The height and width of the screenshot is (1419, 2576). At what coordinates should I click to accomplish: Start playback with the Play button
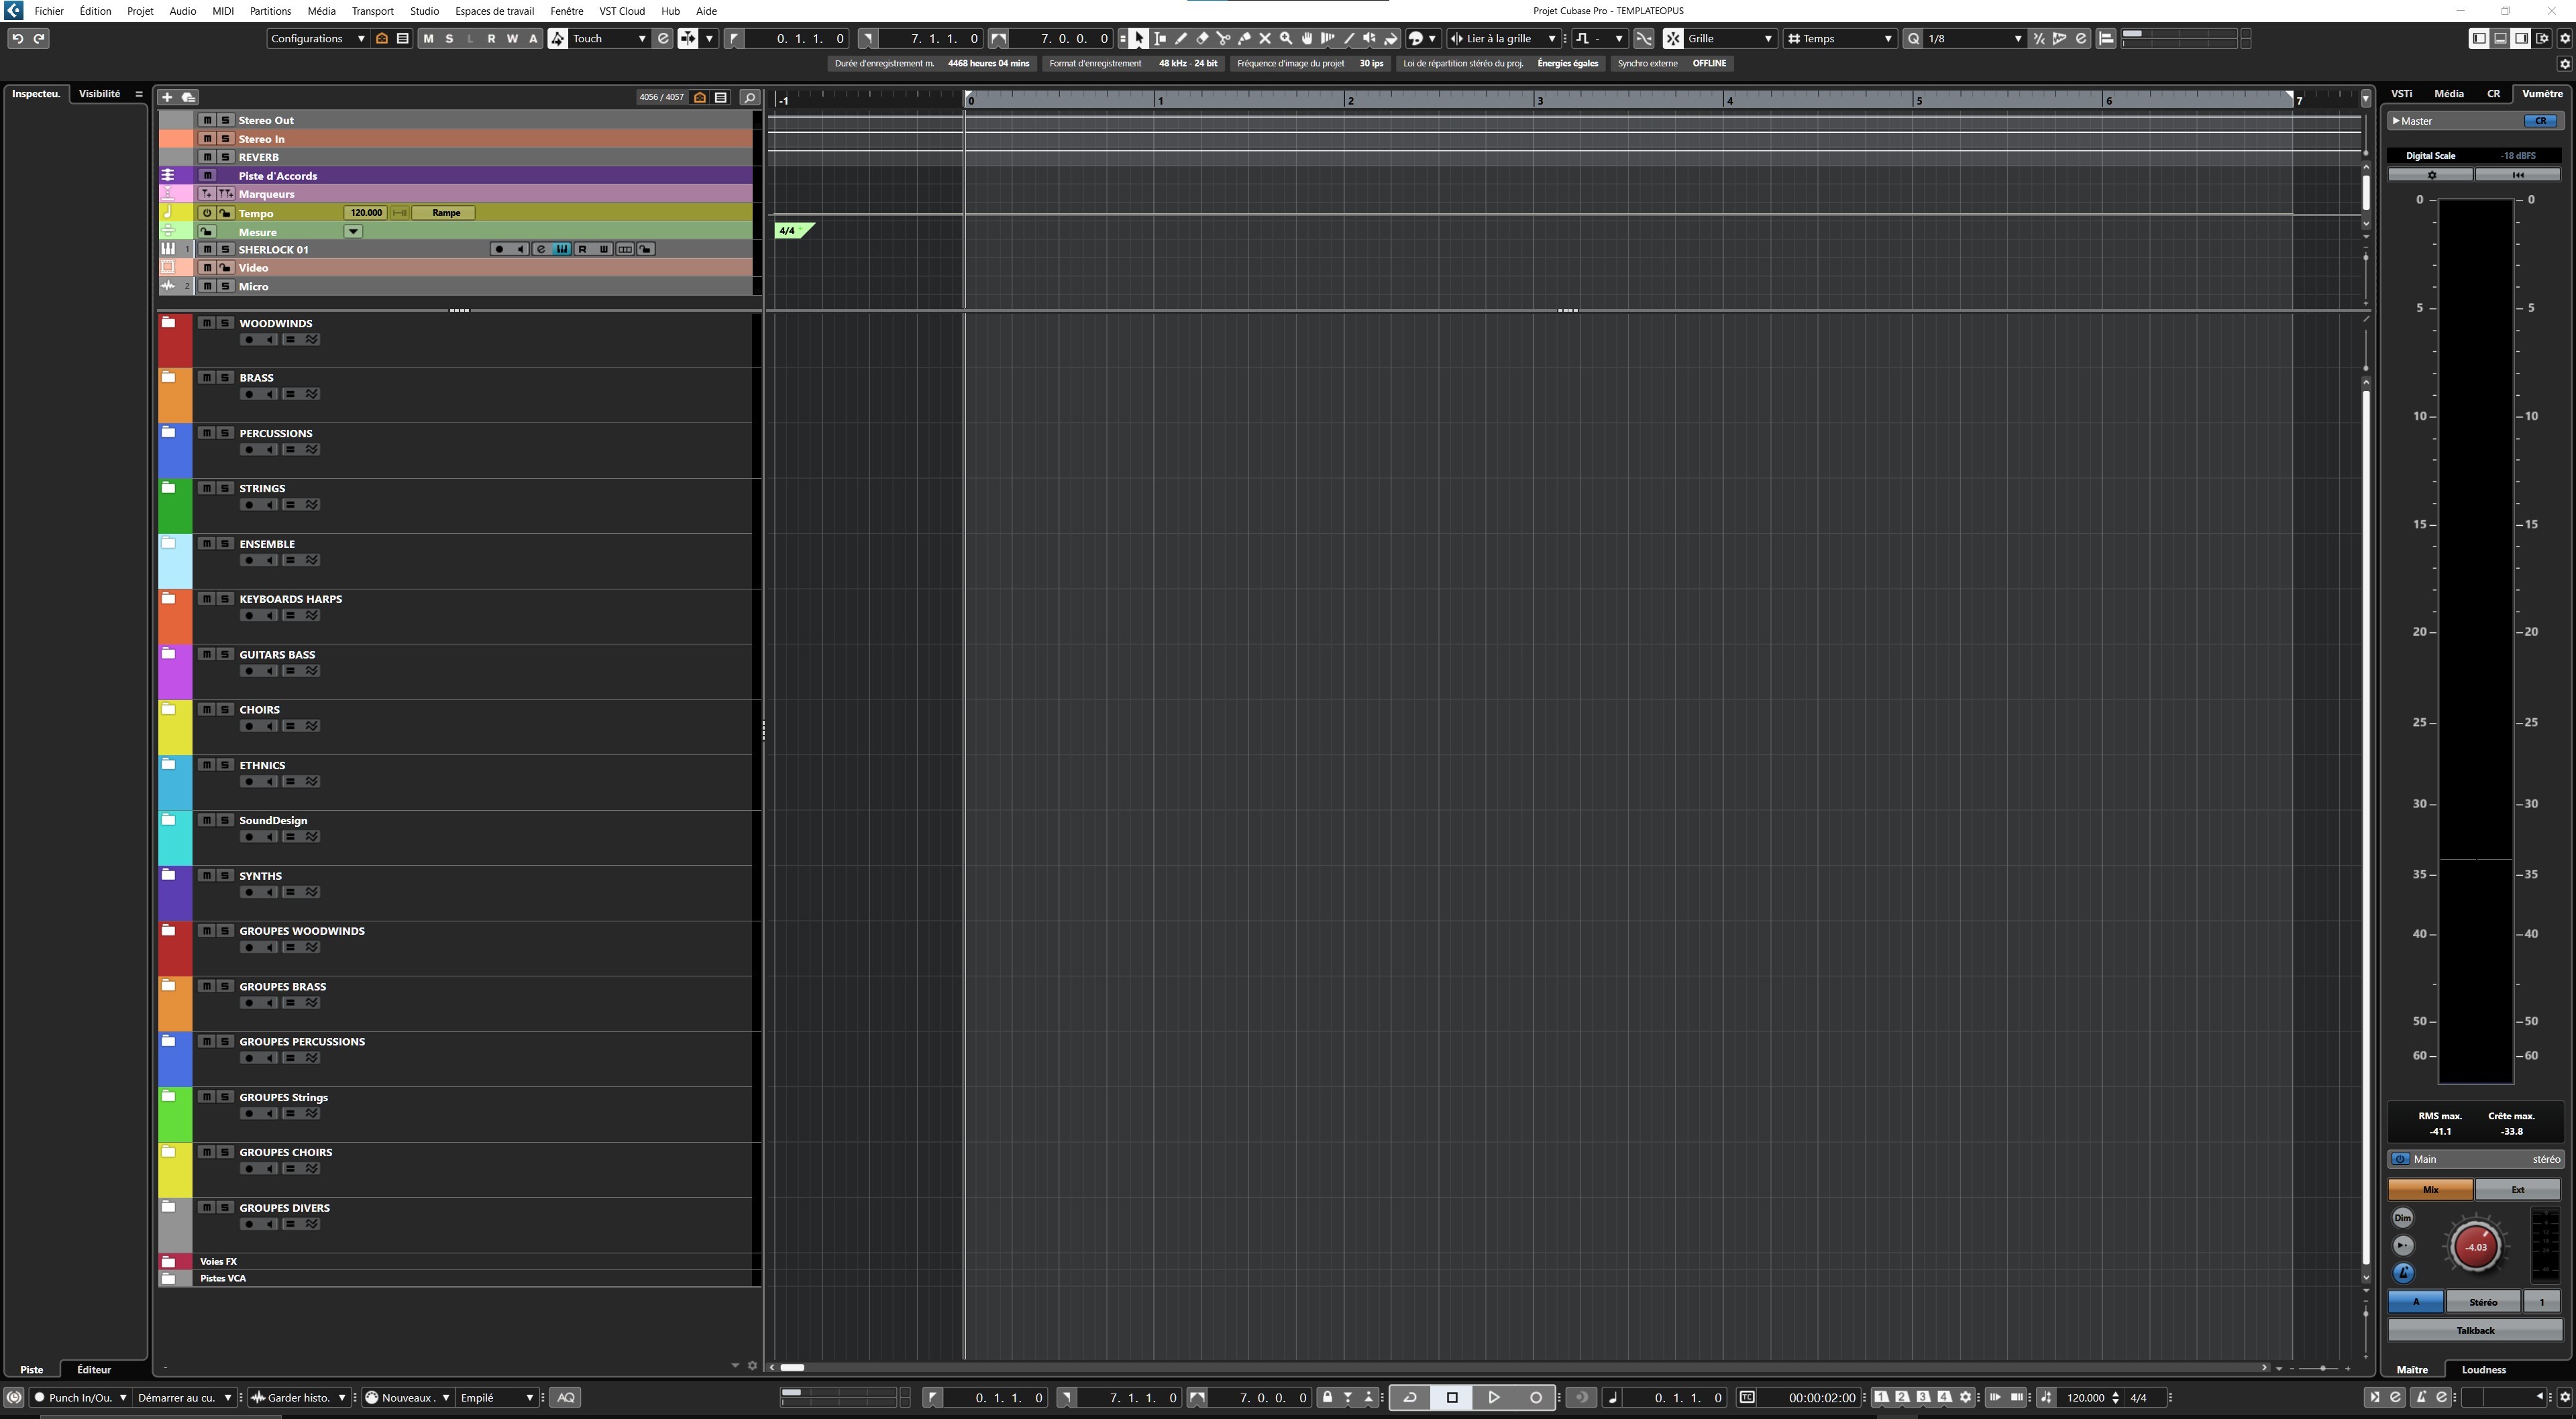pyautogui.click(x=1493, y=1397)
